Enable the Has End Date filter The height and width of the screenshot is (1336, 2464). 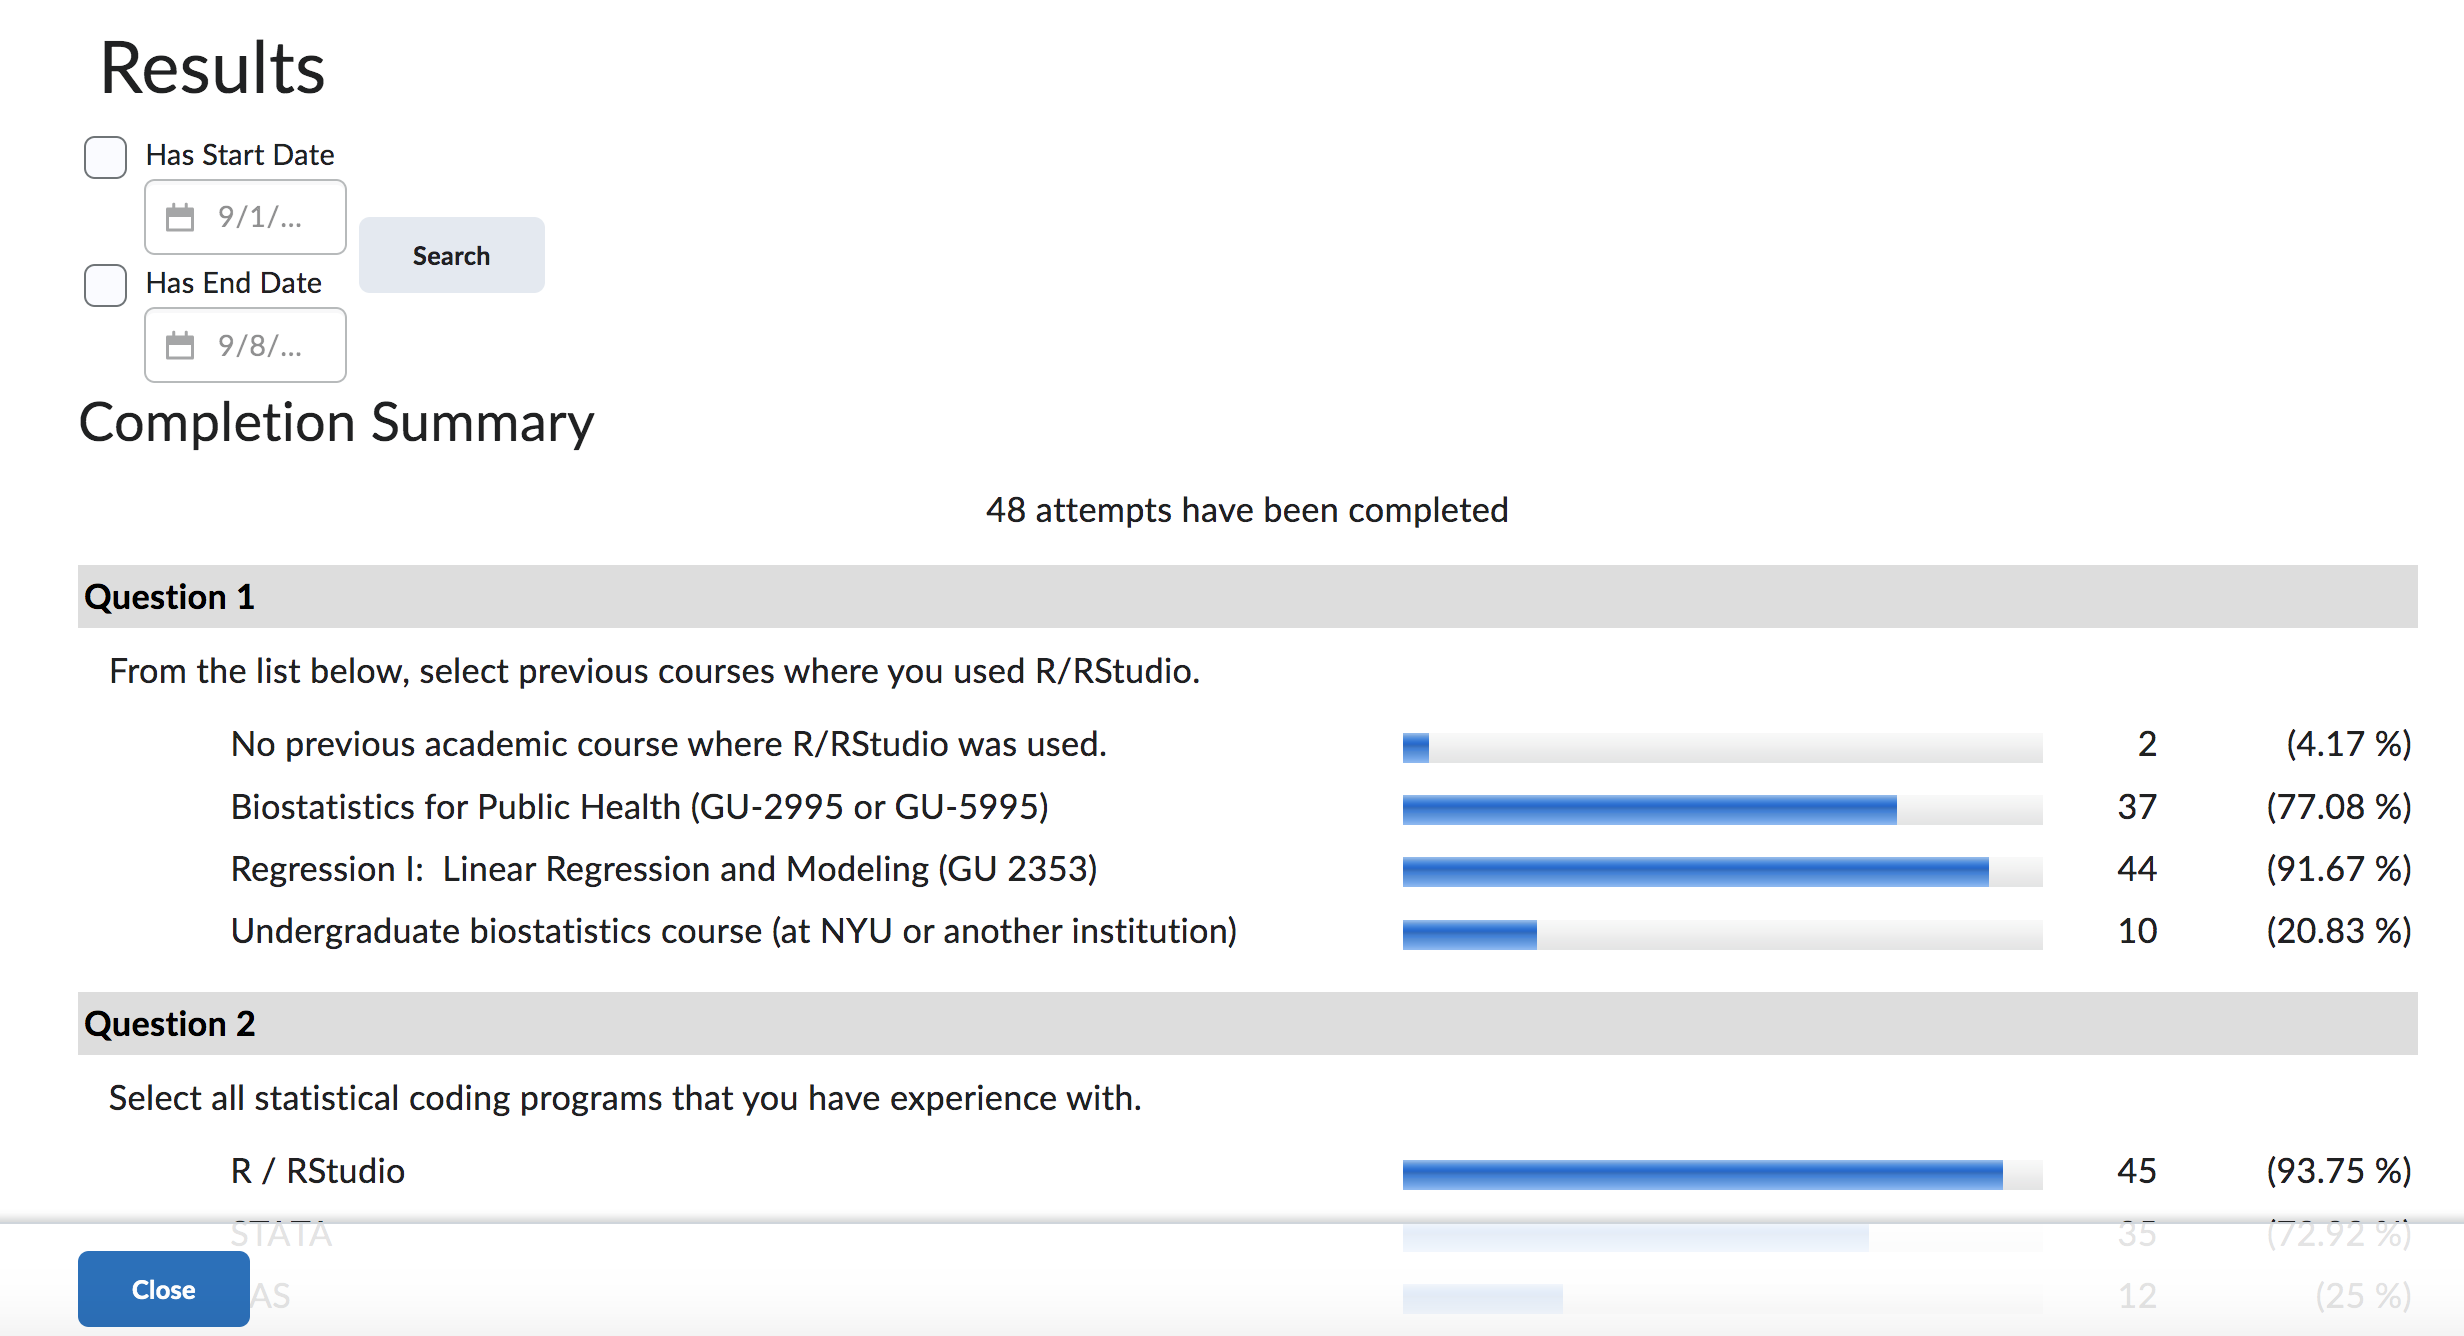[104, 285]
